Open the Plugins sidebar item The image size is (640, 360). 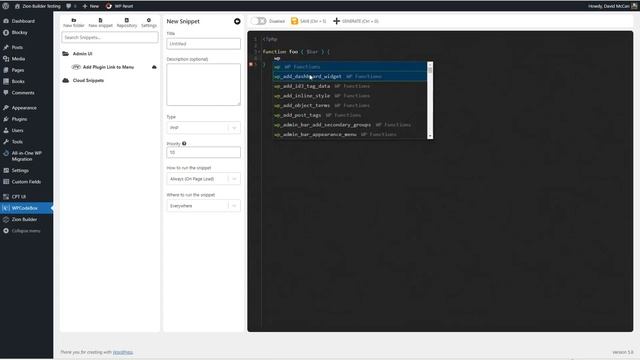19,119
